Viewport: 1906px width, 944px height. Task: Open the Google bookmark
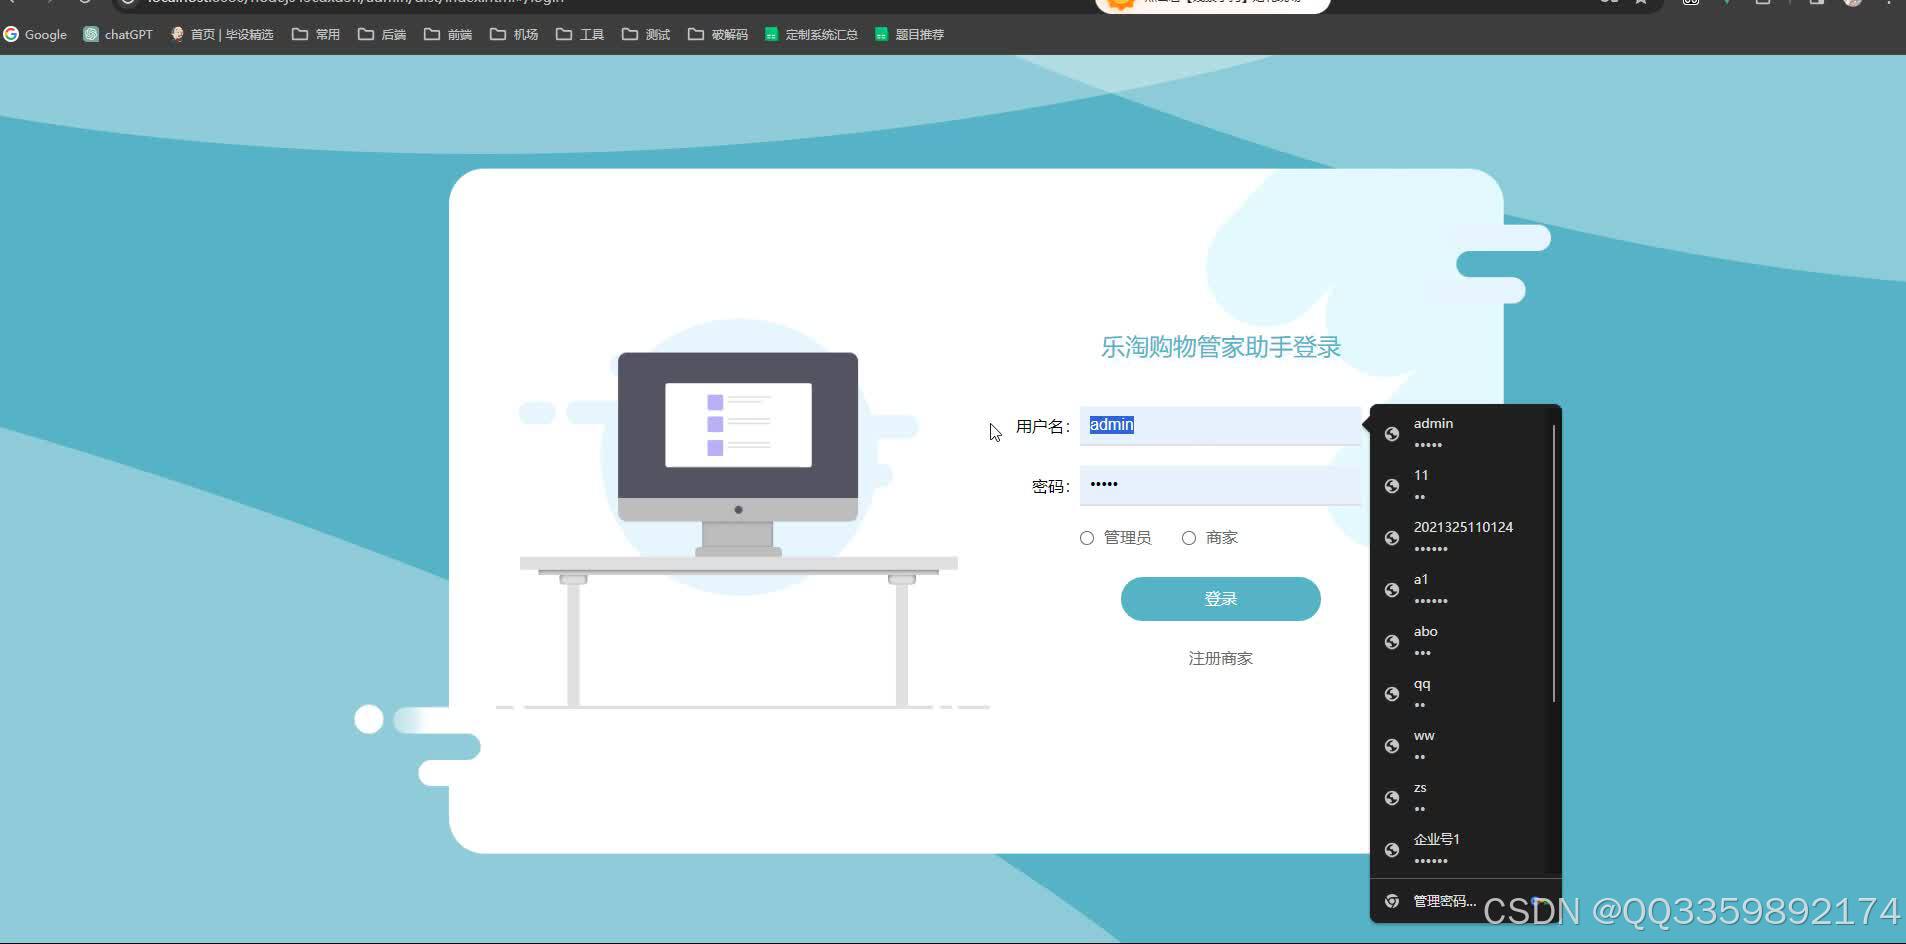(35, 34)
